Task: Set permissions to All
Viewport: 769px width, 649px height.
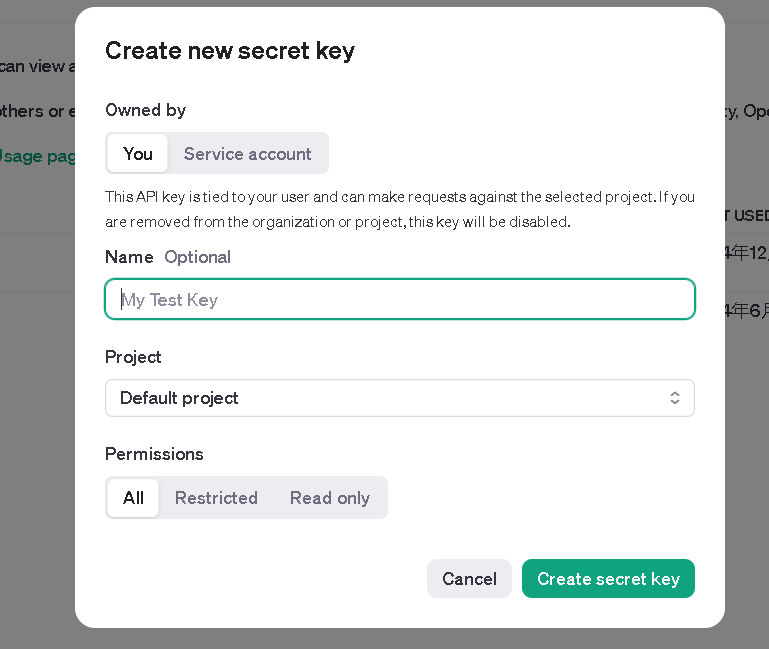Action: (133, 498)
